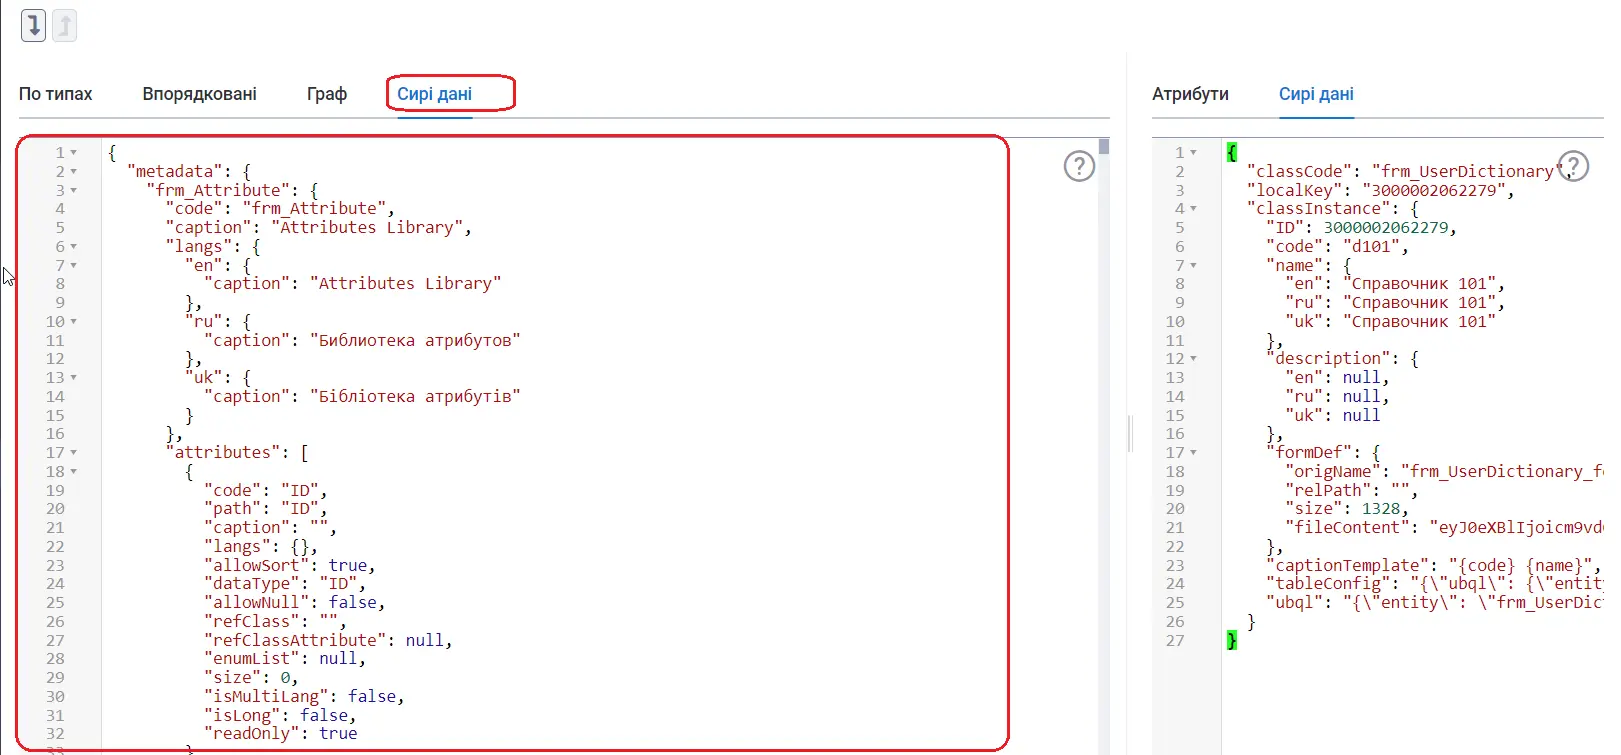Click the splitter handle between the two panels
Viewport: 1621px width, 755px height.
(1130, 434)
